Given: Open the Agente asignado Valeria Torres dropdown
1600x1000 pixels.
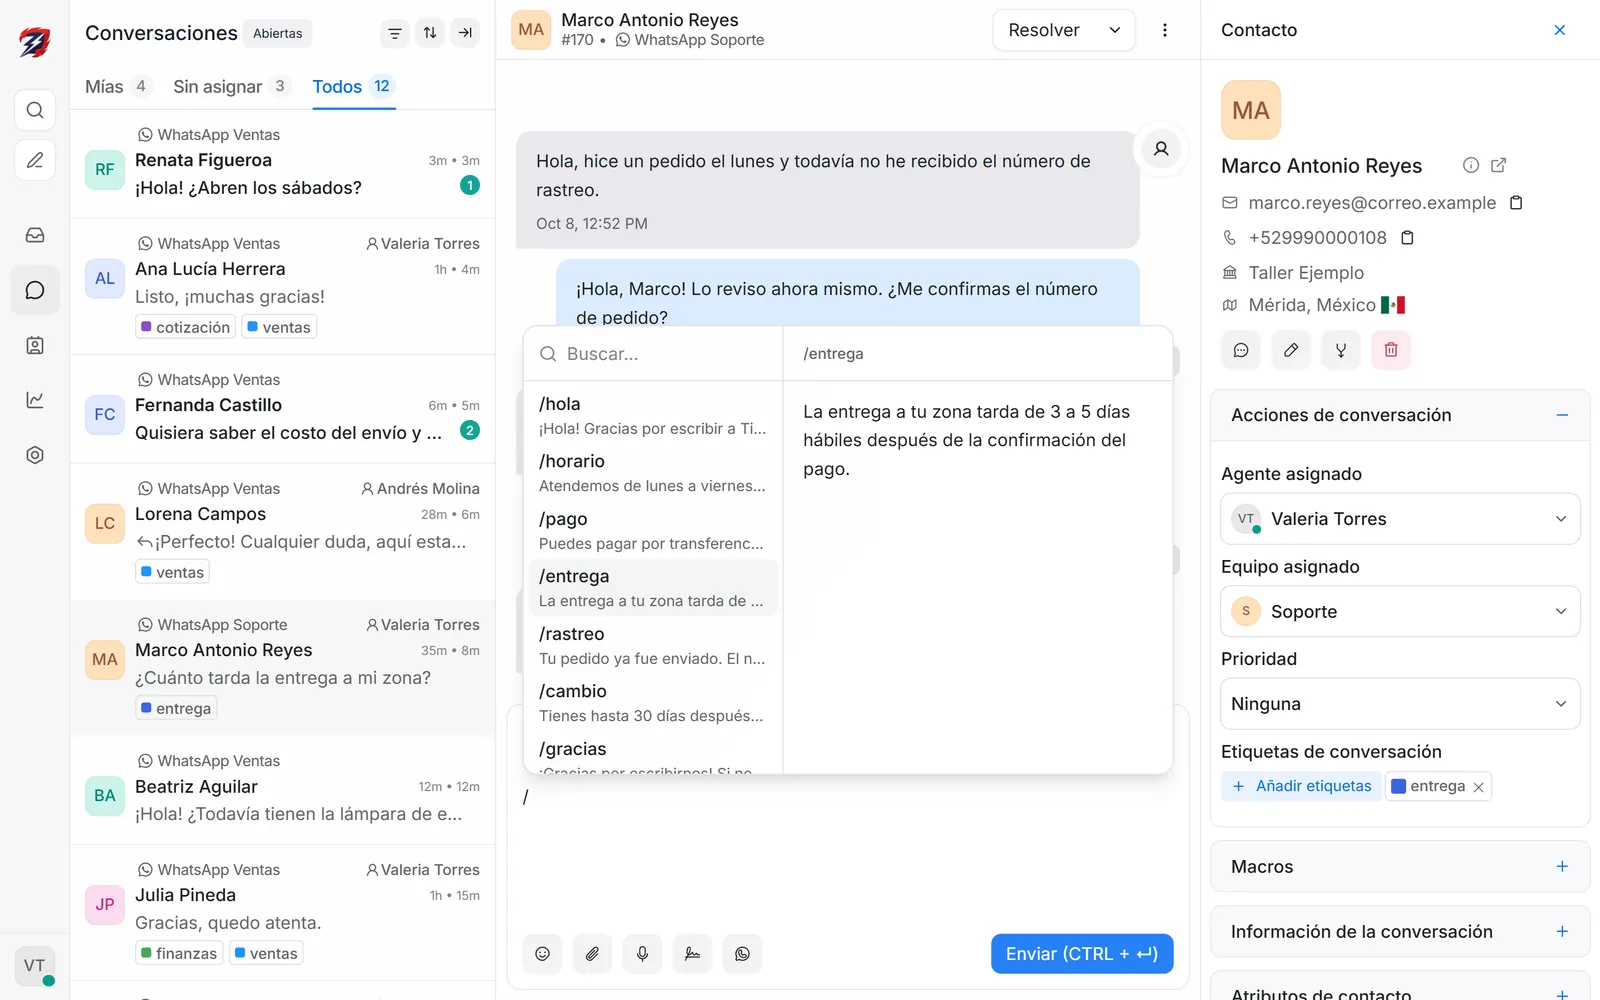Looking at the screenshot, I should (x=1400, y=519).
